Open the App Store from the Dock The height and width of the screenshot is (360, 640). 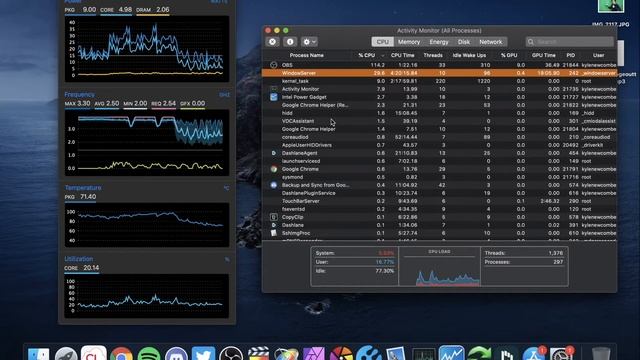click(x=534, y=354)
